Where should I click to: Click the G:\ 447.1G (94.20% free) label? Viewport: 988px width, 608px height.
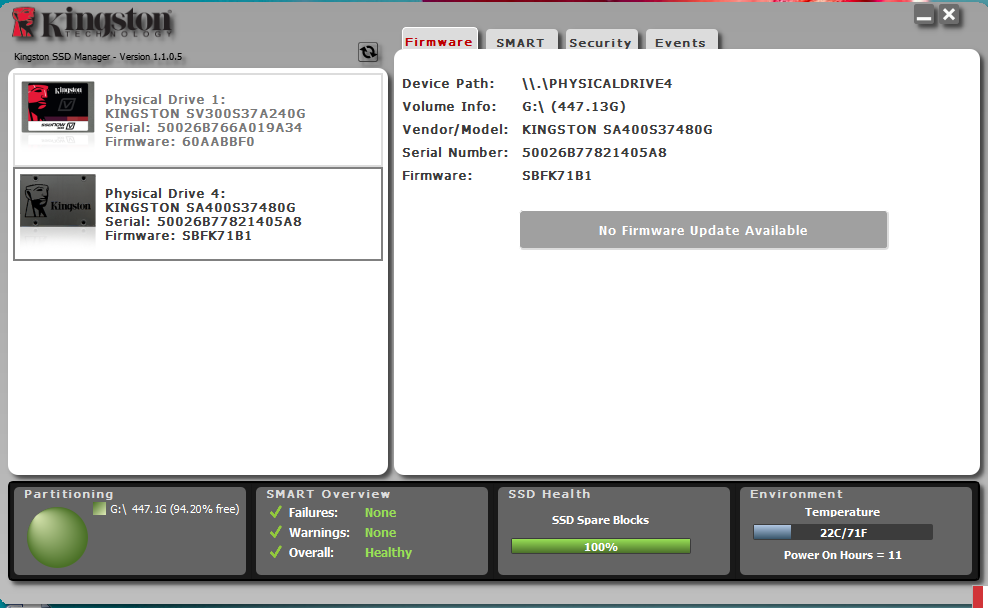pyautogui.click(x=175, y=509)
